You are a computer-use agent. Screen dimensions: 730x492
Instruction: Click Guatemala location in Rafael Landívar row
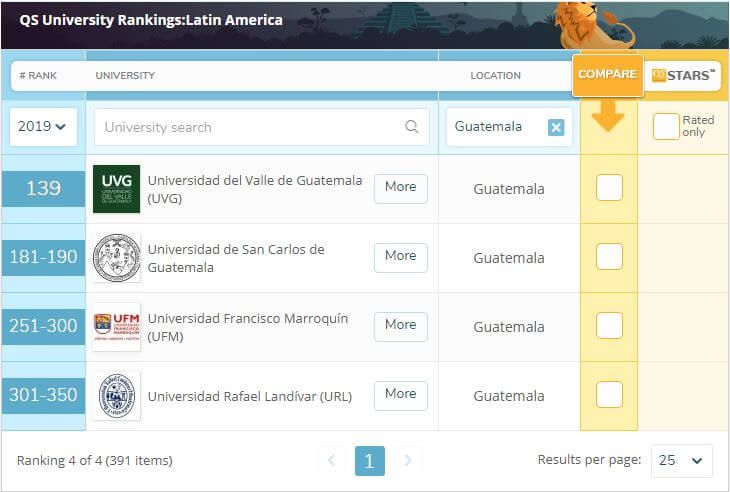pos(509,396)
